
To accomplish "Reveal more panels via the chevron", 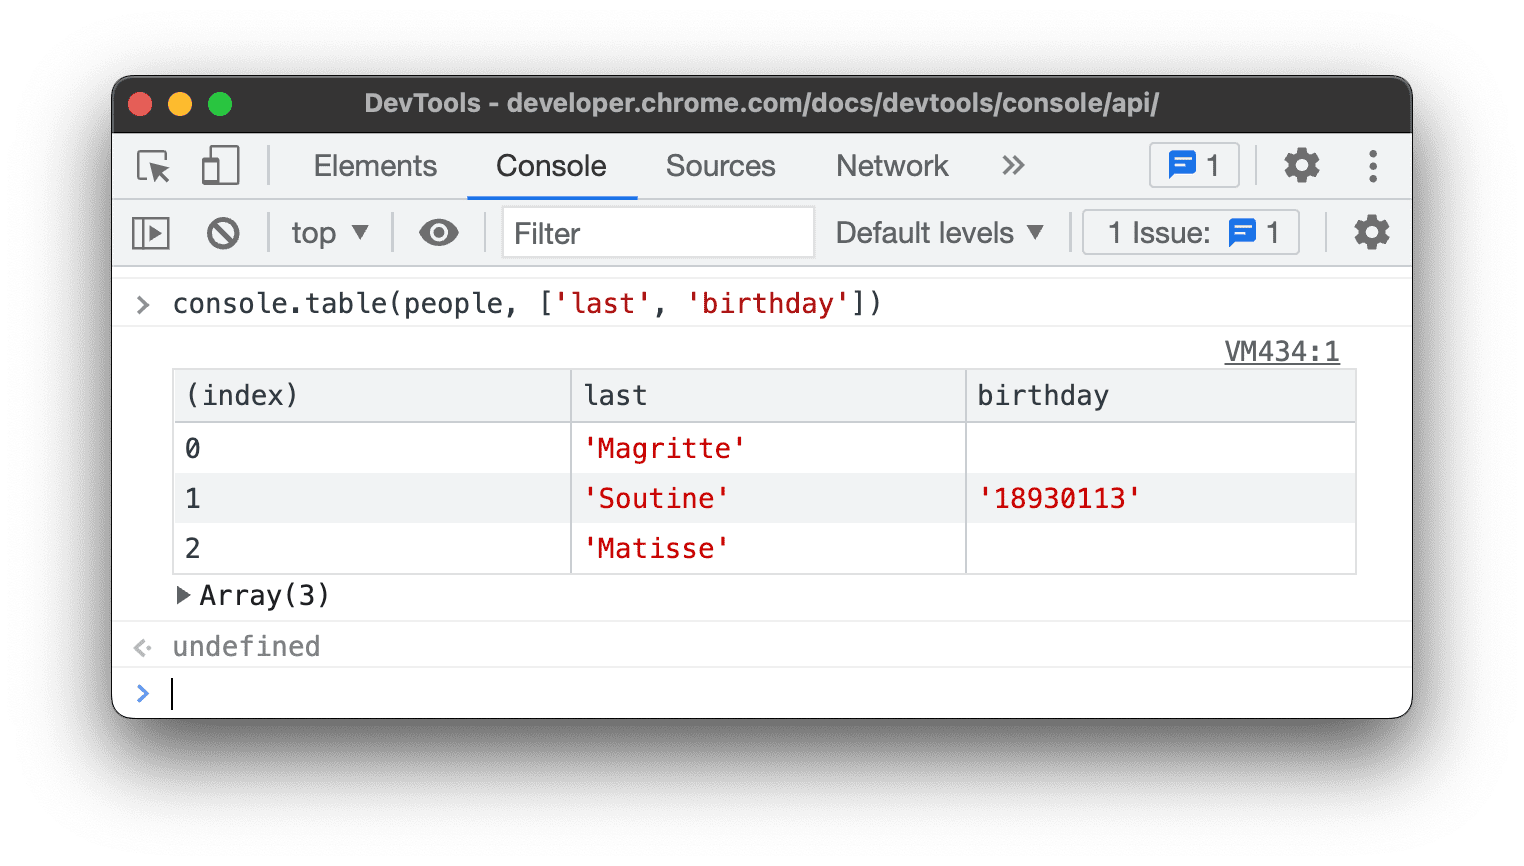I will point(1013,165).
